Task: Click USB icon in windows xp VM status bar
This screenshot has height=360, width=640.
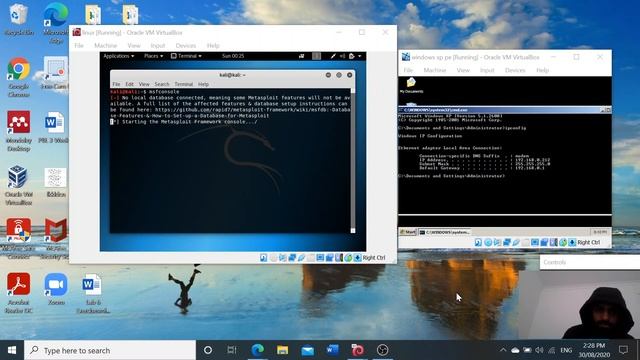Action: click(516, 242)
